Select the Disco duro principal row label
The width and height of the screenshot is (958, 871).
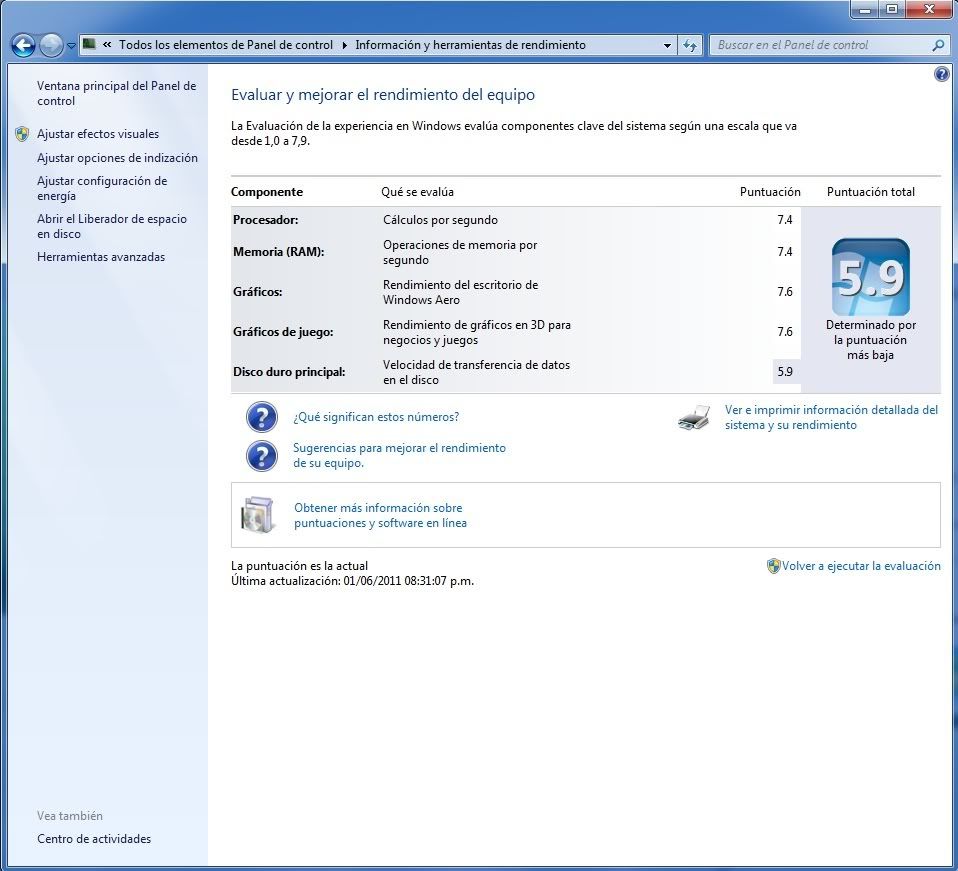[x=289, y=372]
